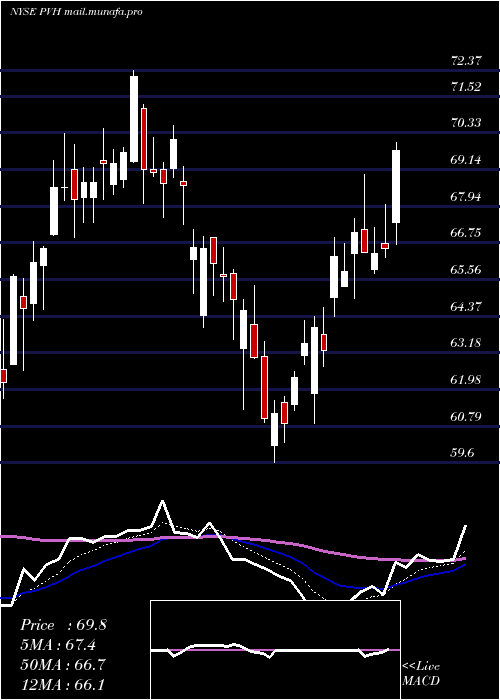Click the 66.75 price level label

click(x=466, y=233)
